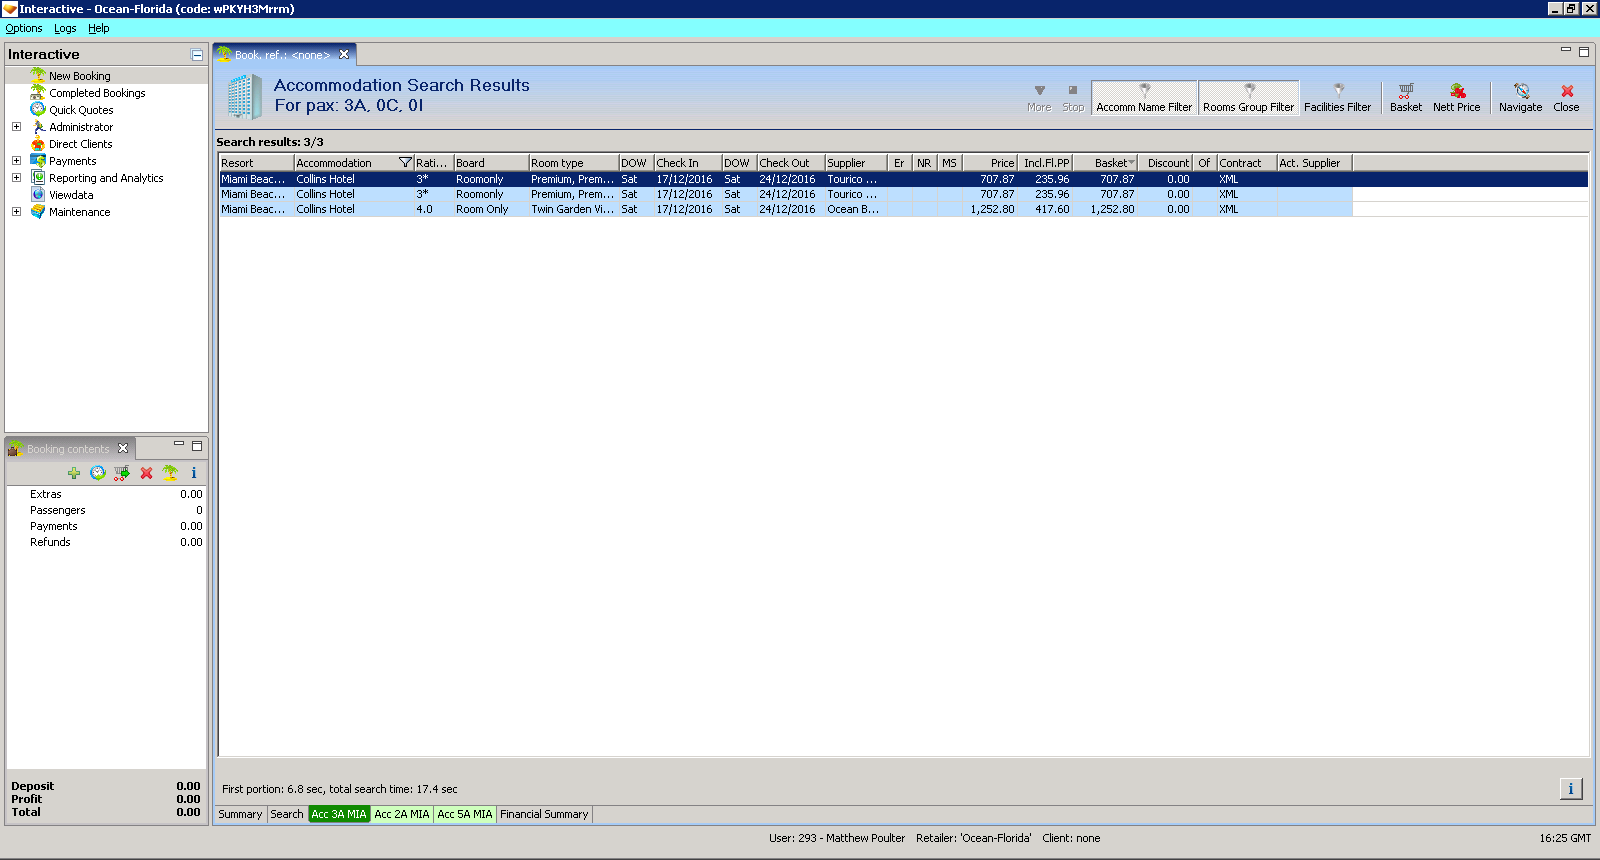The image size is (1600, 860).
Task: Maximize the Booking contents panel
Action: [x=197, y=446]
